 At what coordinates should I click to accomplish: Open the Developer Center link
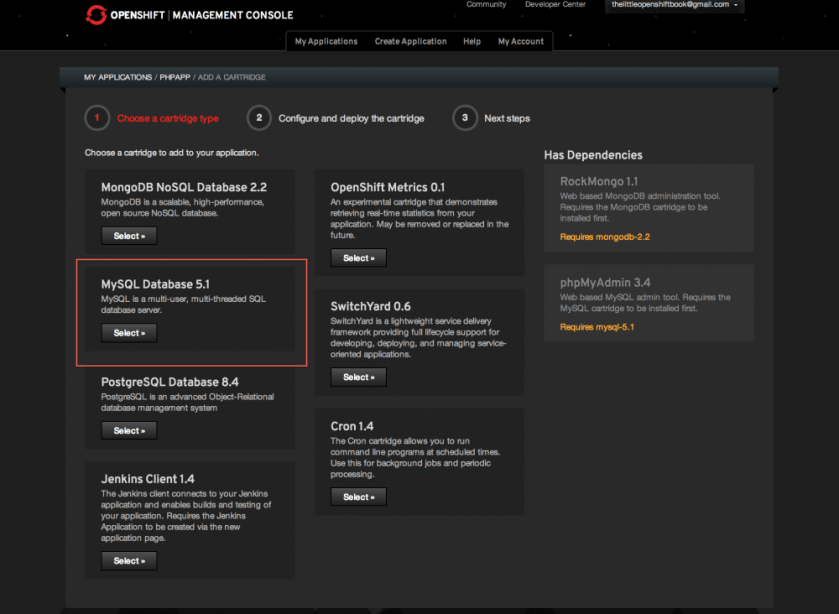click(x=555, y=5)
